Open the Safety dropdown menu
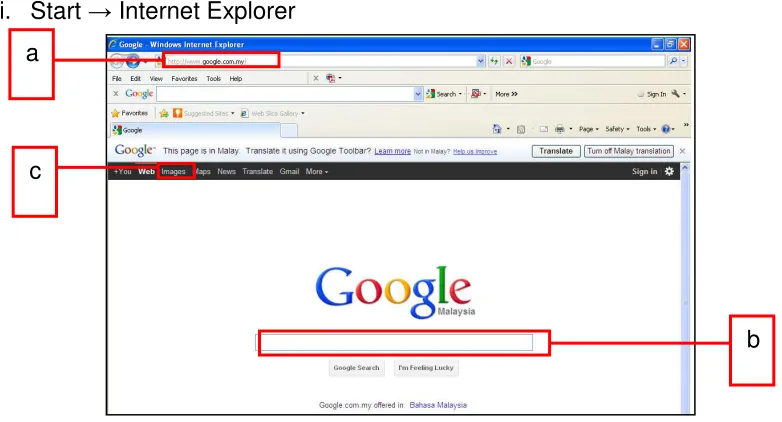782x422 pixels. tap(617, 129)
